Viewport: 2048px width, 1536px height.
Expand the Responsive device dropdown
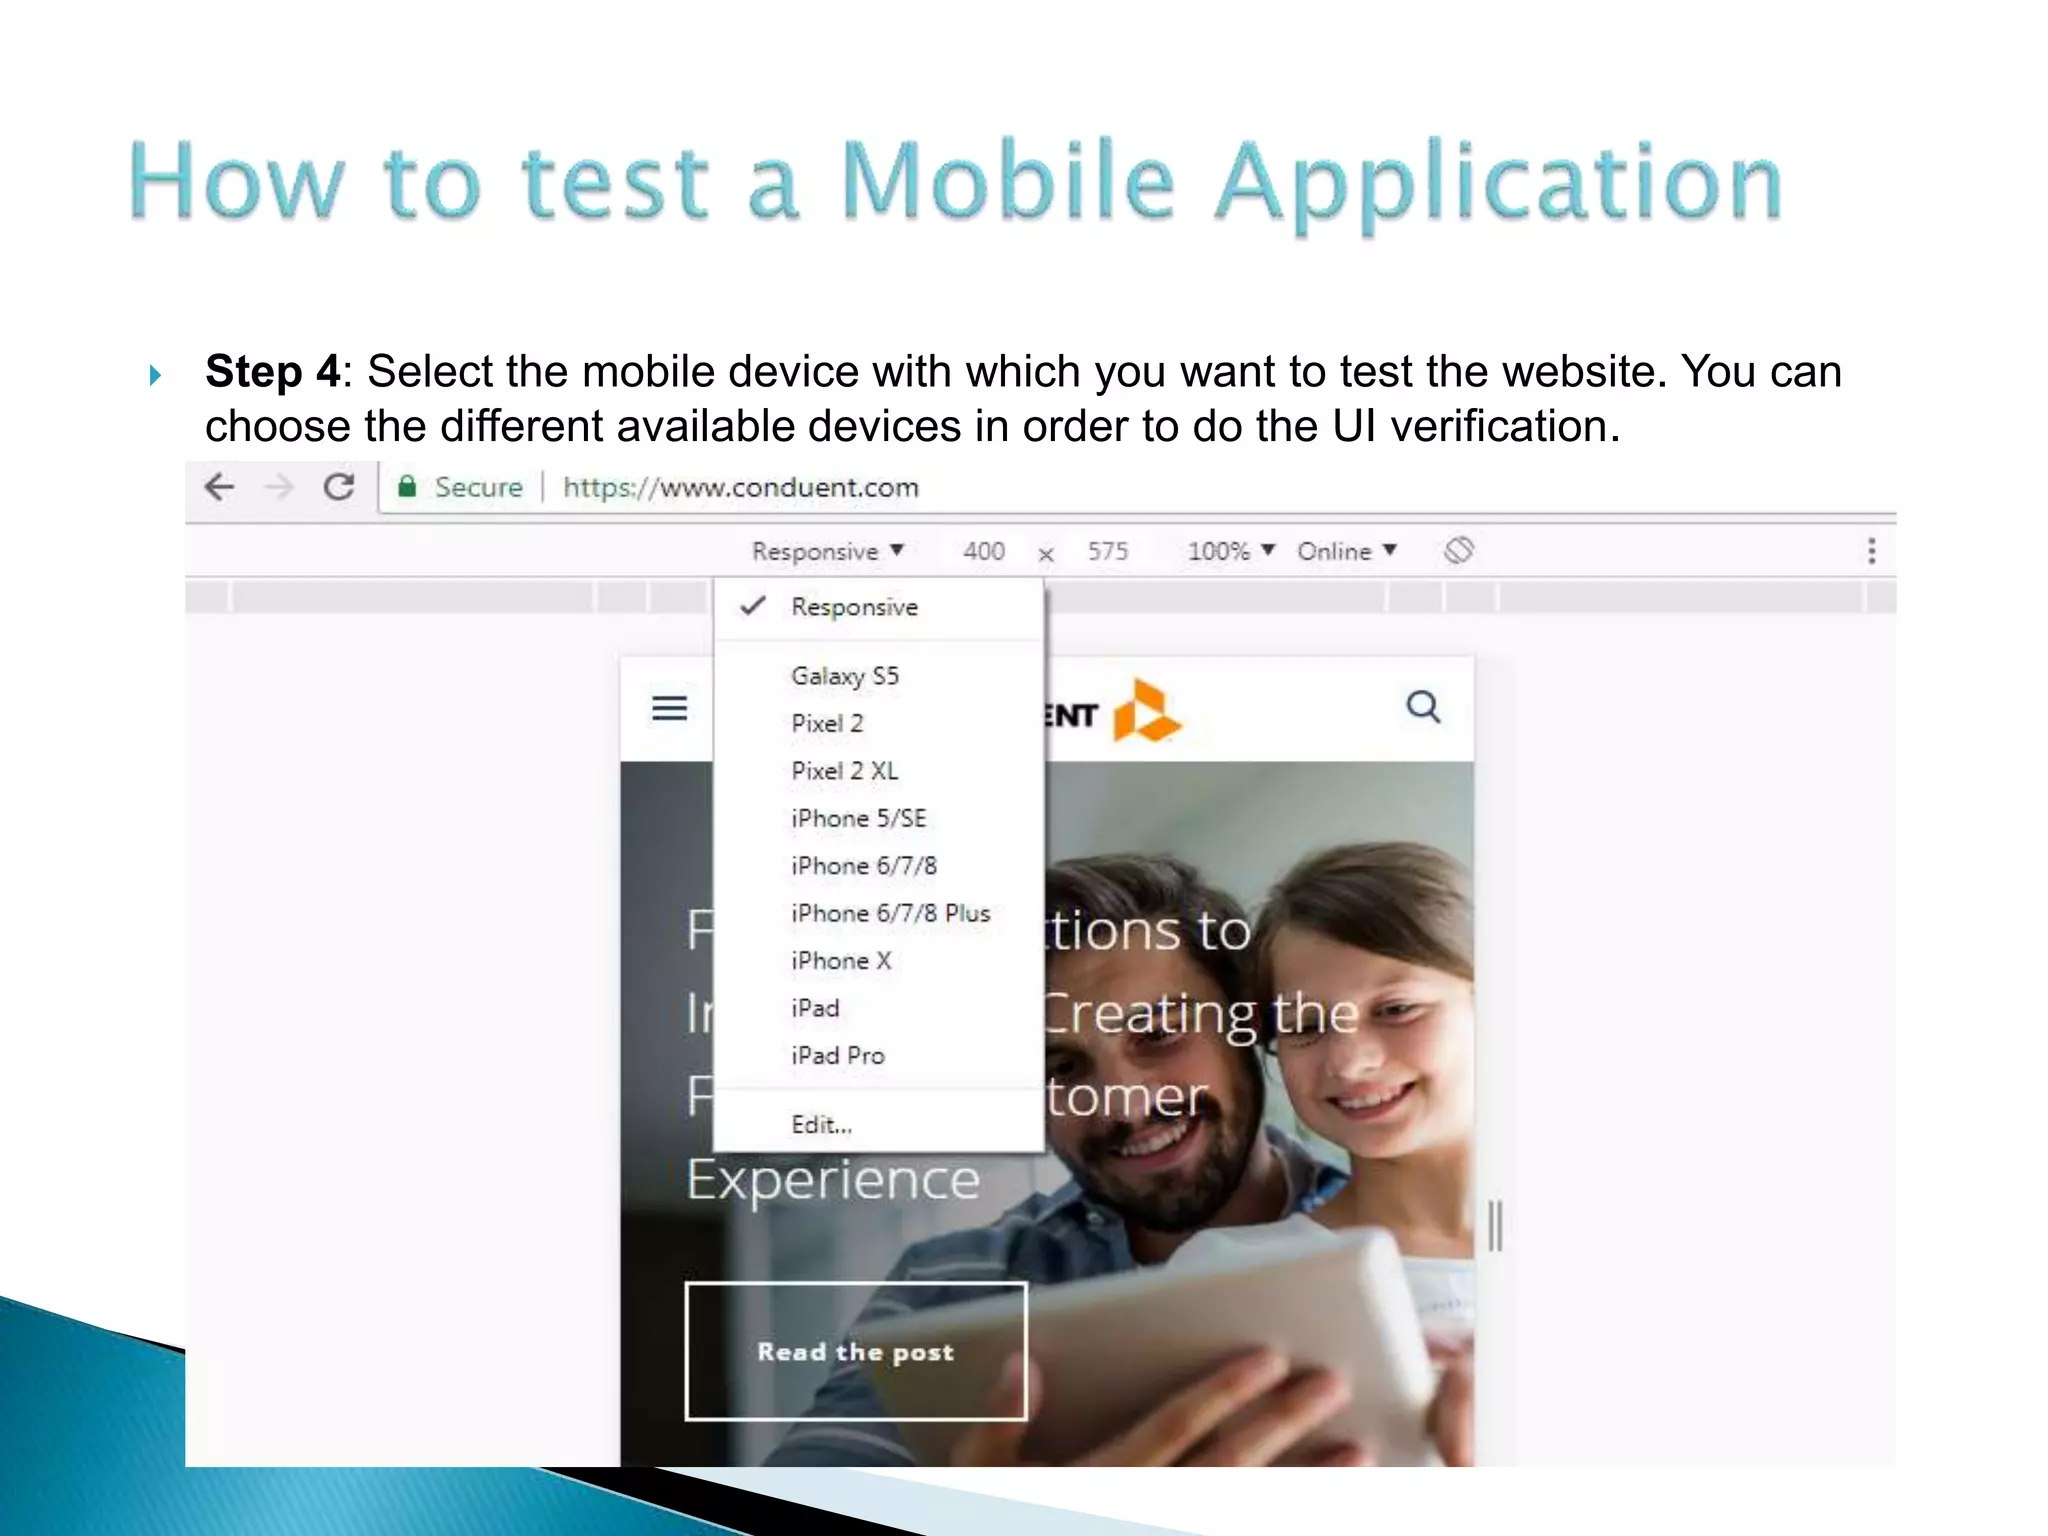(x=827, y=552)
